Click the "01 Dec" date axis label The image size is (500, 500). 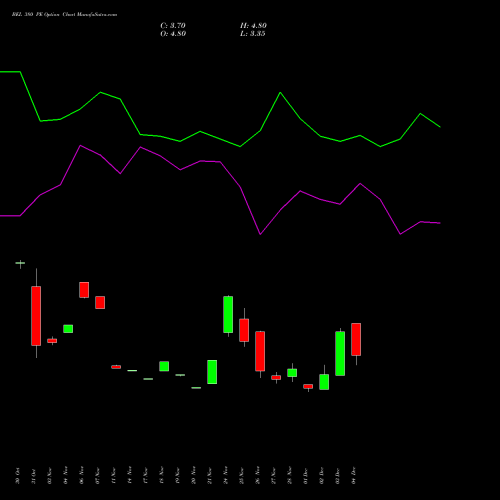[306, 476]
